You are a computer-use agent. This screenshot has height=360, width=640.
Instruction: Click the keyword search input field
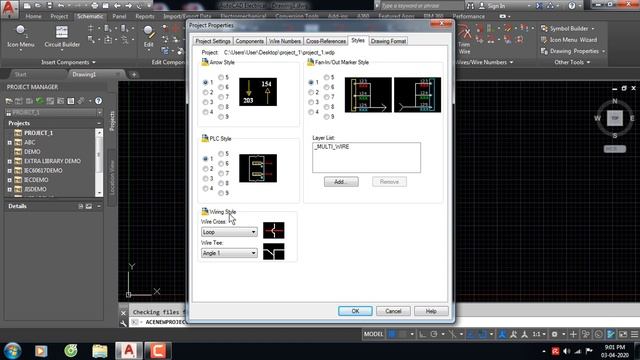pyautogui.click(x=422, y=6)
